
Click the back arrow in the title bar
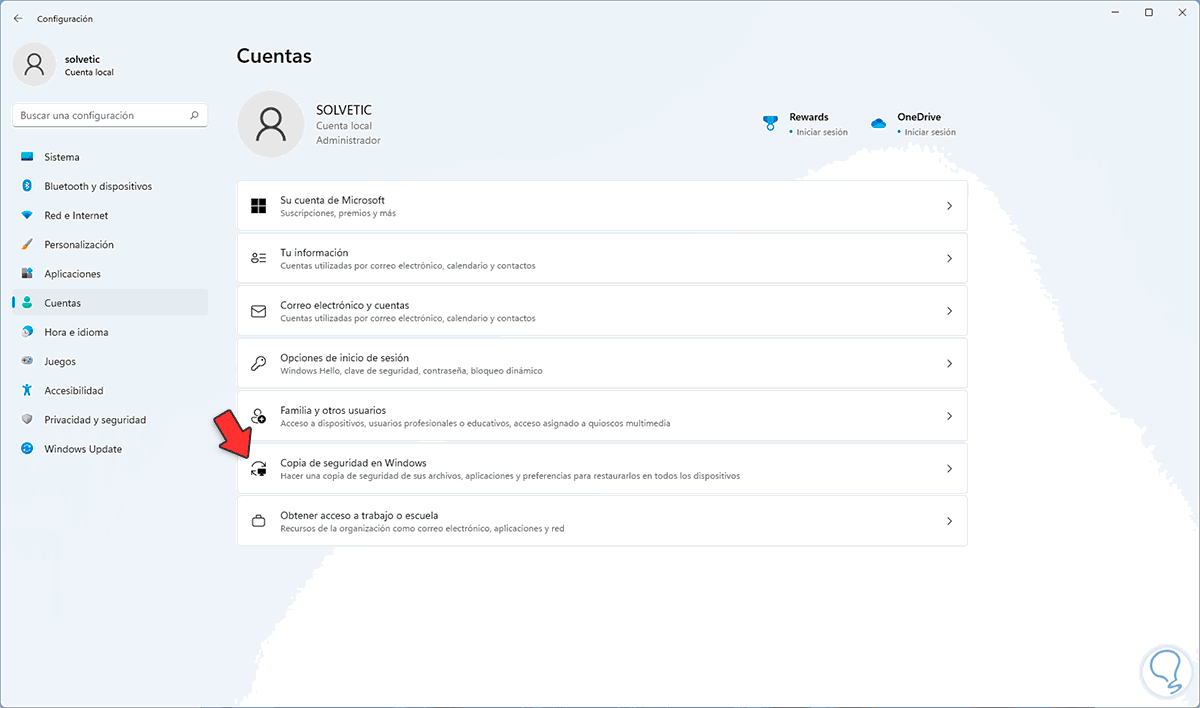pos(18,18)
